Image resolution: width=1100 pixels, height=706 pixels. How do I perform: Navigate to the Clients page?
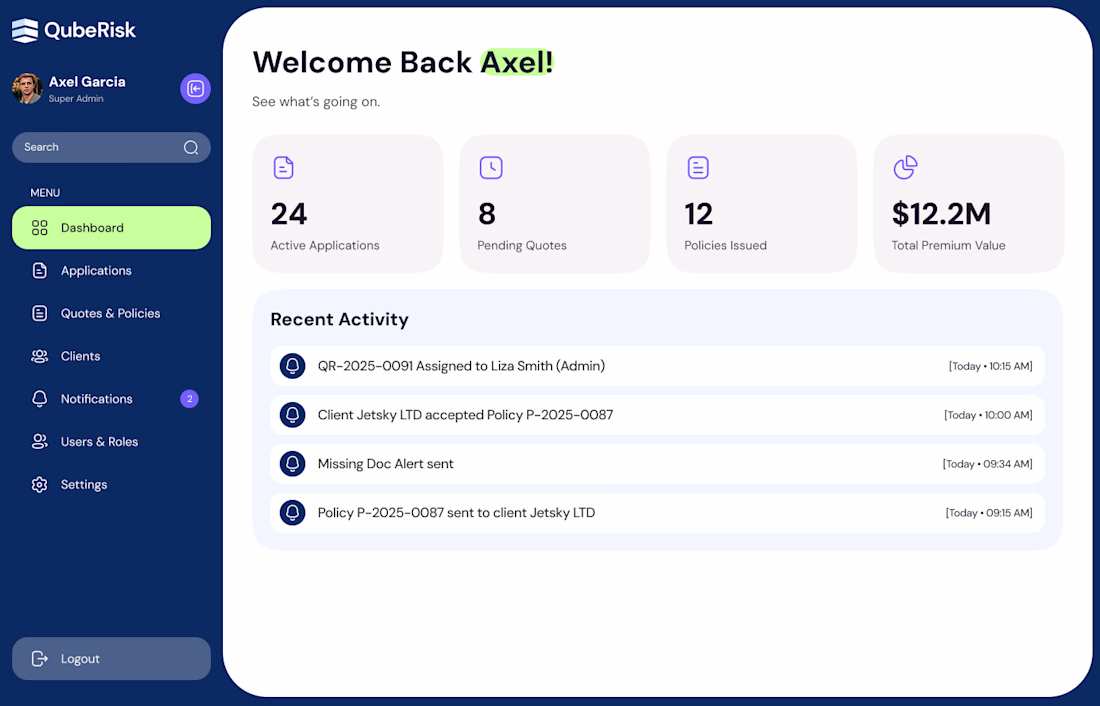click(x=111, y=356)
